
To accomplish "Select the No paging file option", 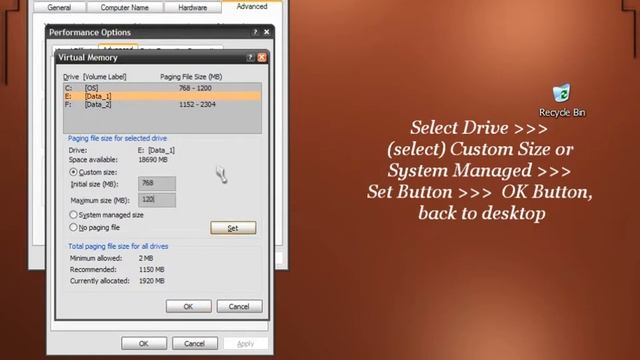I will pos(73,227).
